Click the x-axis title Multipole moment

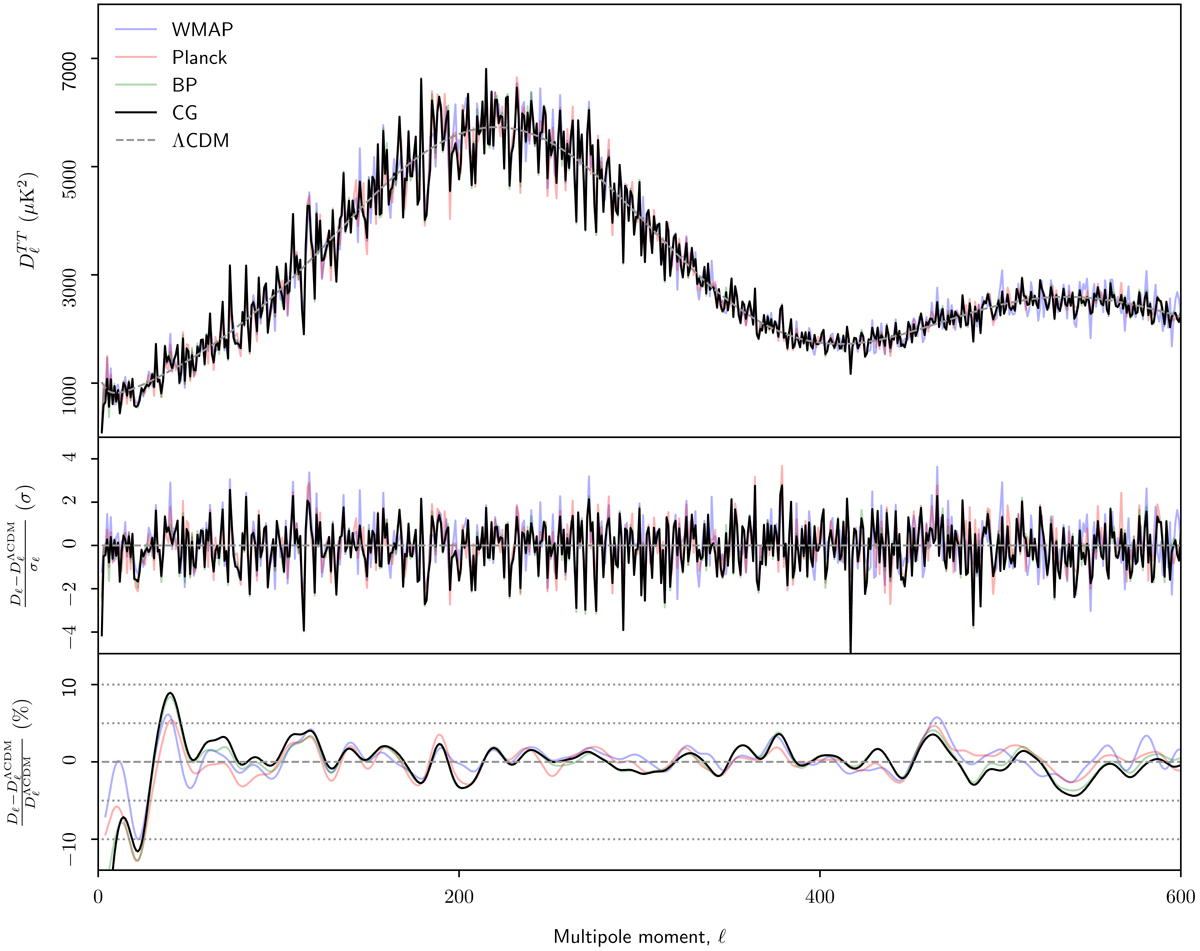638,934
